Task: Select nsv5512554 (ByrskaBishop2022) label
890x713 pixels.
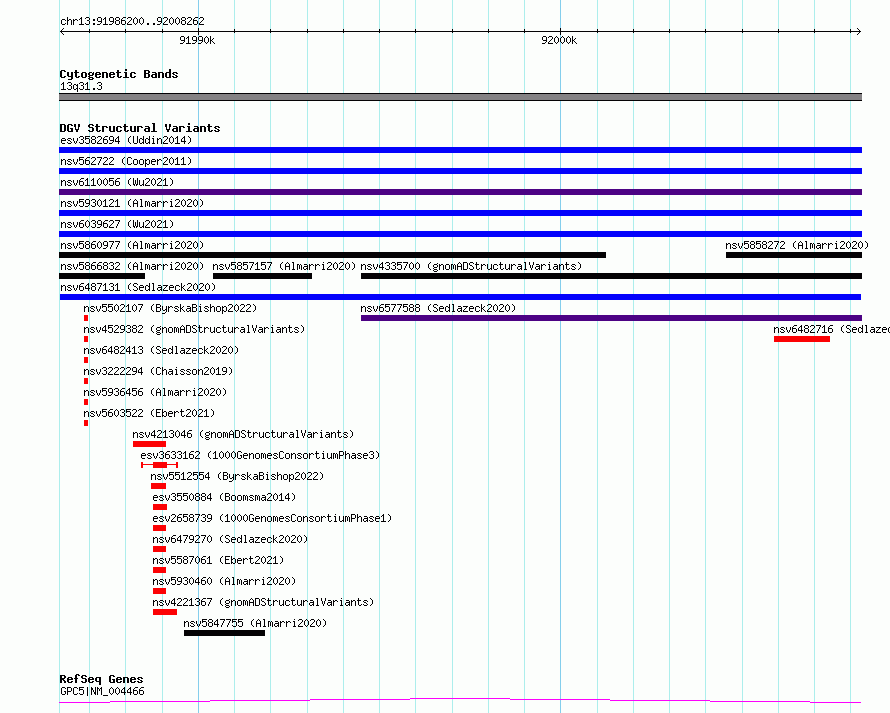Action: click(237, 476)
